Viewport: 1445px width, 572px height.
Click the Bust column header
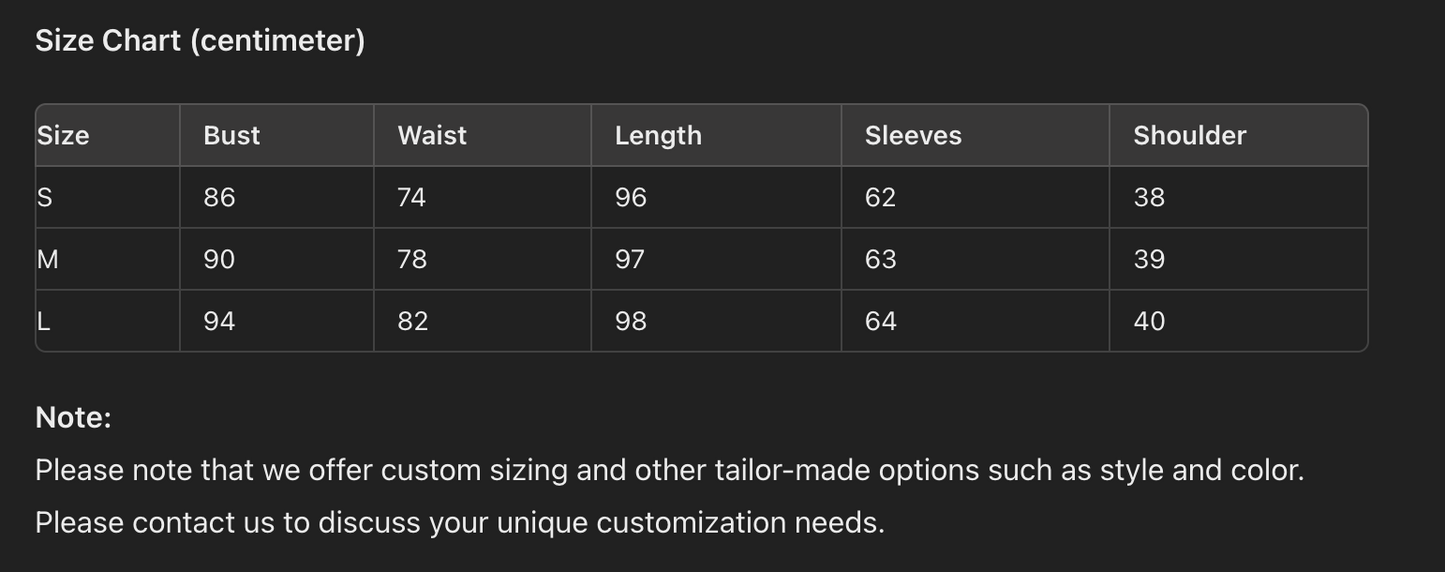(231, 135)
